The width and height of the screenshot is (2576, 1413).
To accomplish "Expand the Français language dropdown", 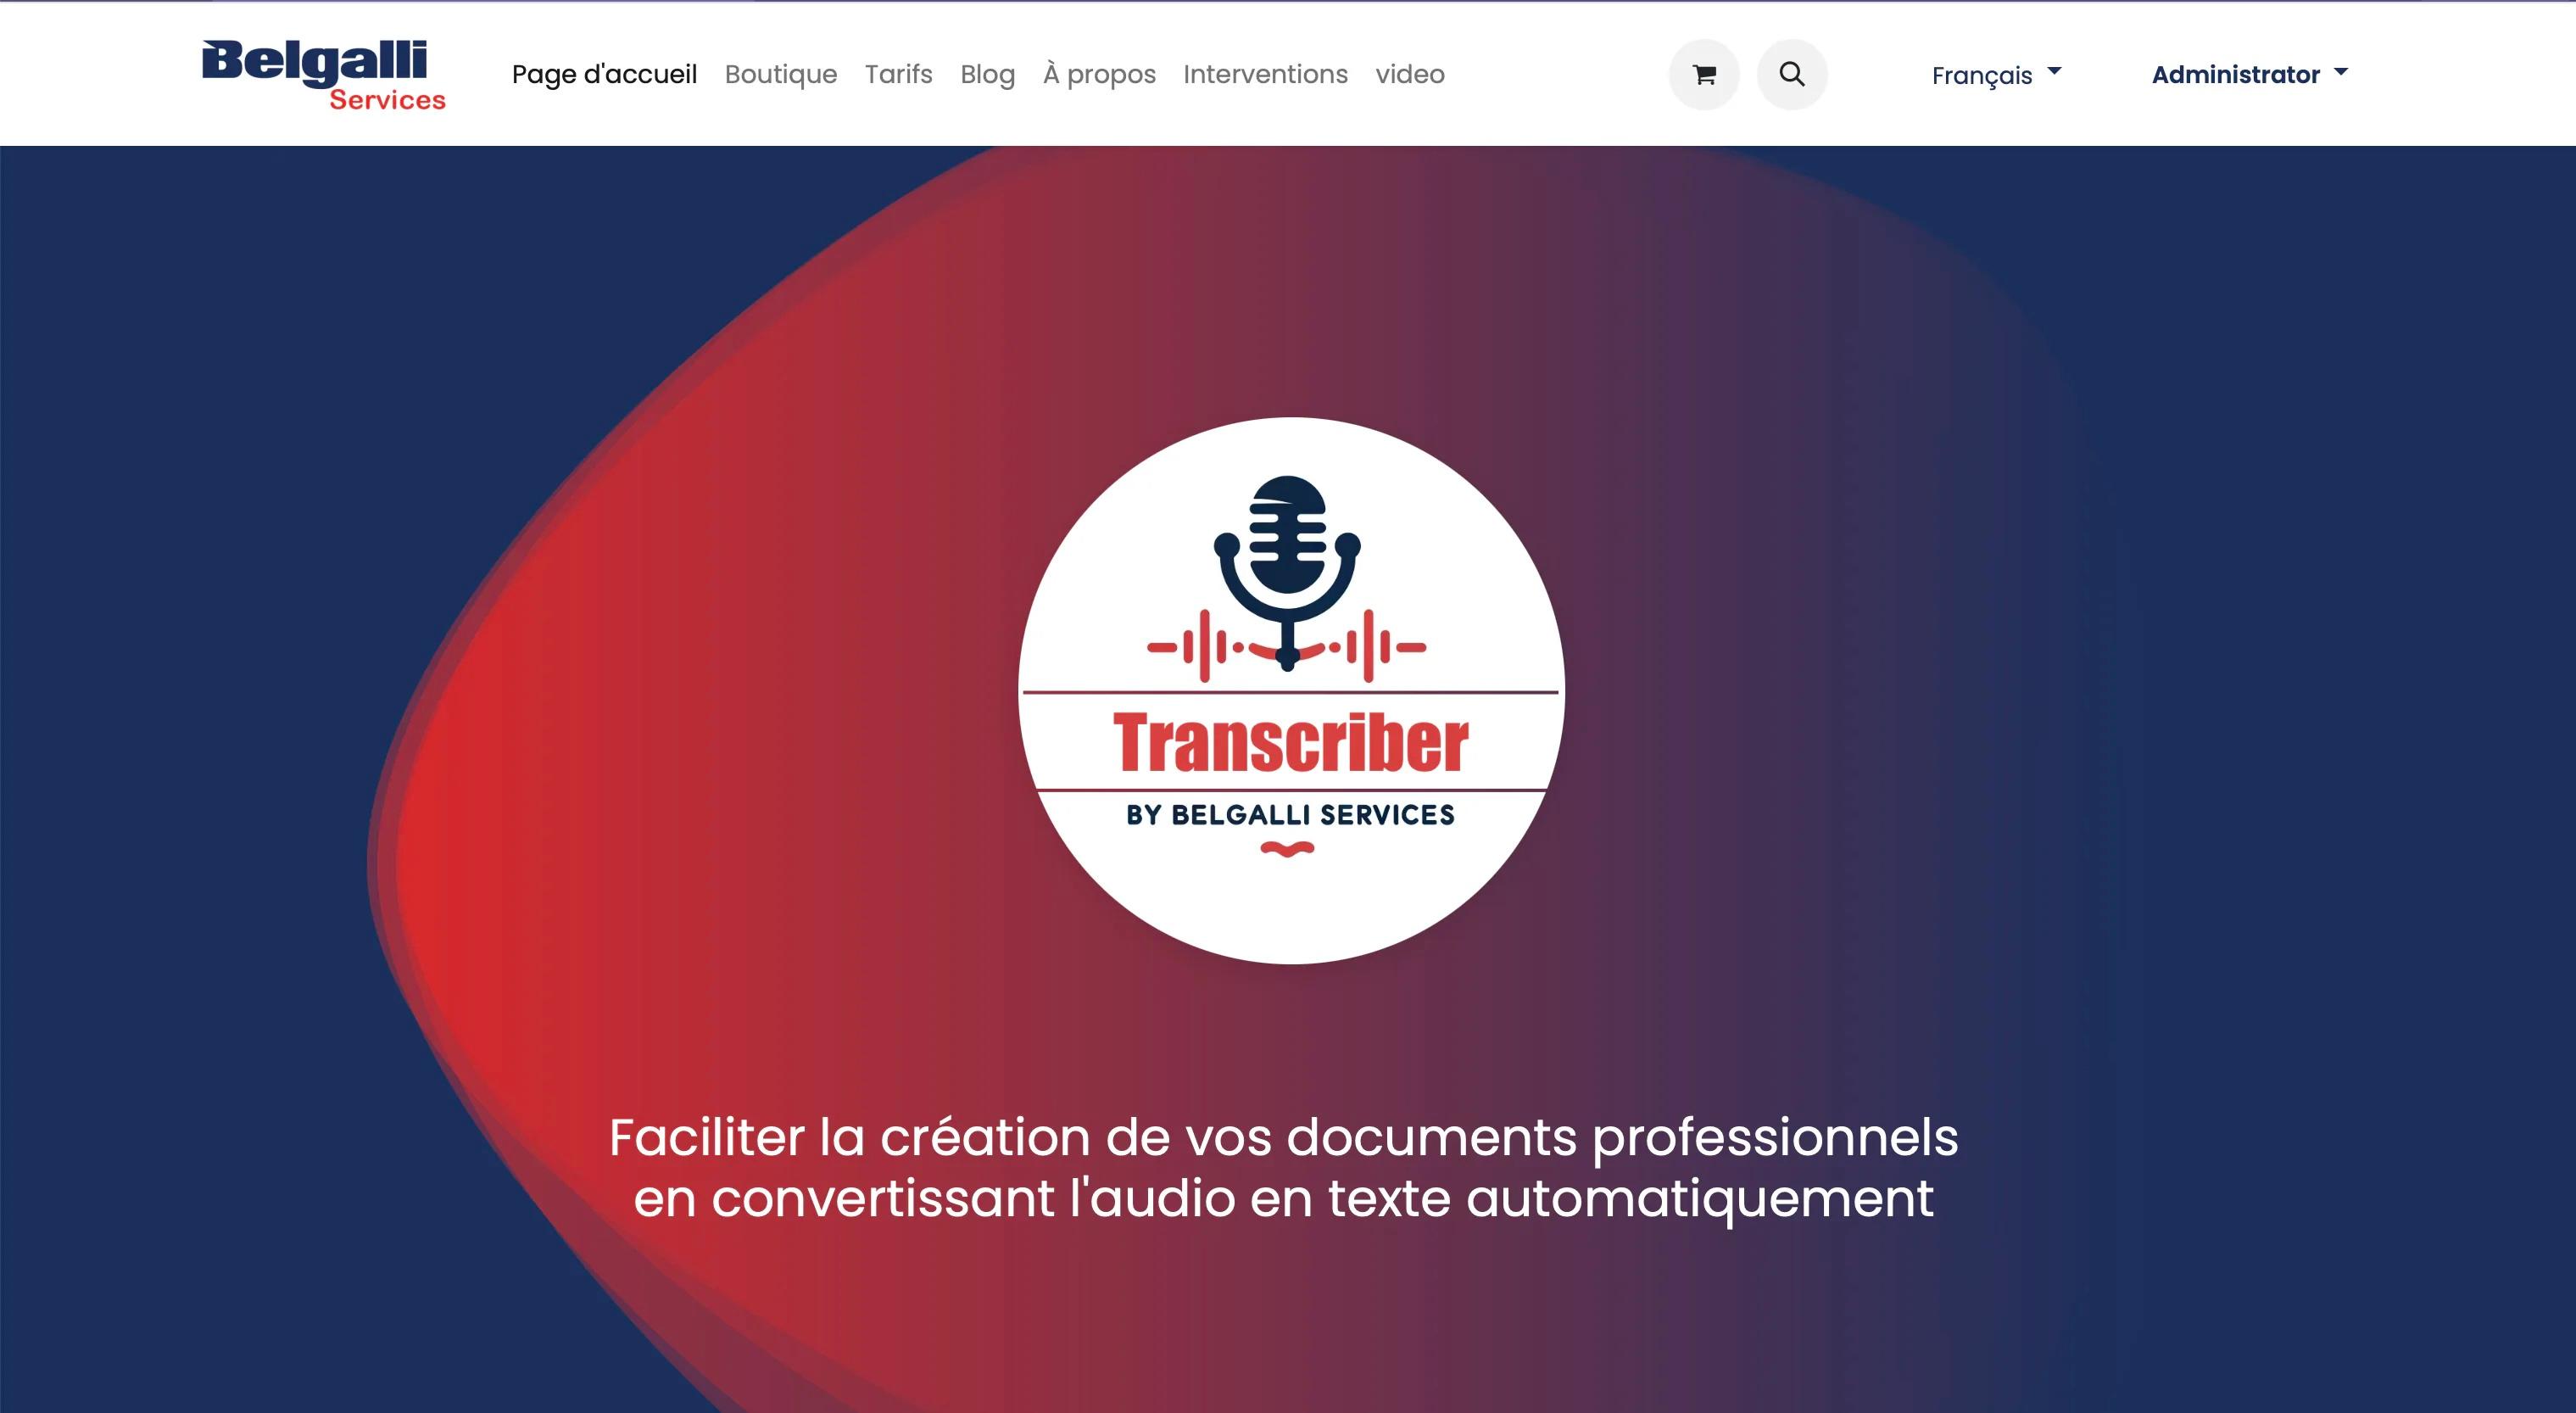I will (x=1997, y=73).
